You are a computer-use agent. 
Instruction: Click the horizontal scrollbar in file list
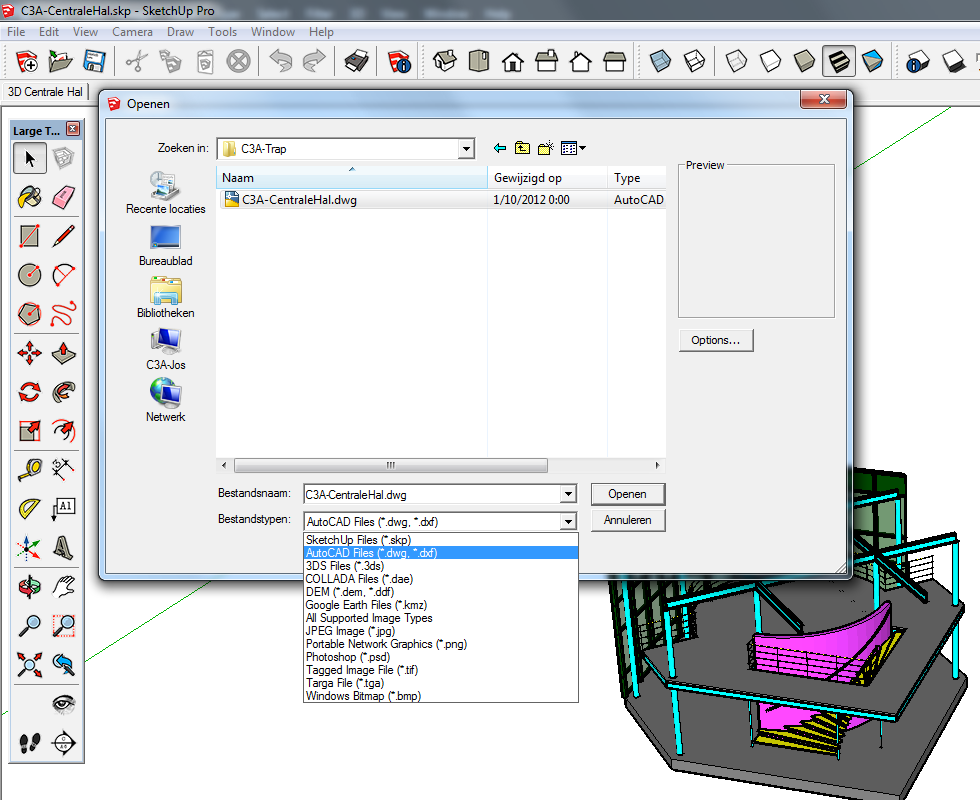pyautogui.click(x=391, y=466)
